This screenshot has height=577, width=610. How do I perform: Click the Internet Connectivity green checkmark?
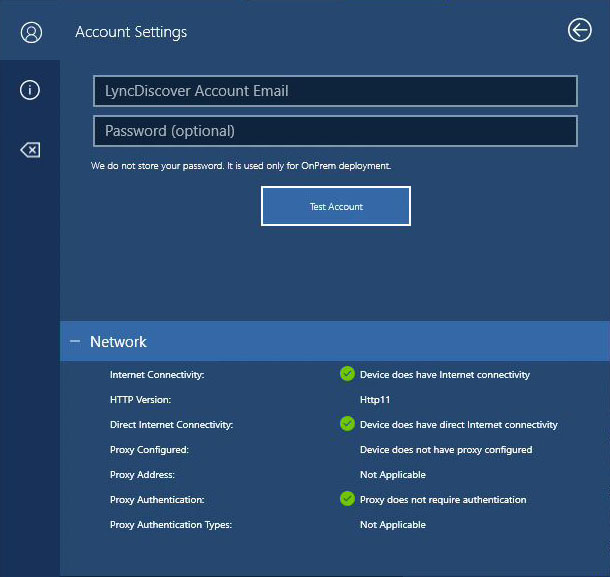click(347, 374)
